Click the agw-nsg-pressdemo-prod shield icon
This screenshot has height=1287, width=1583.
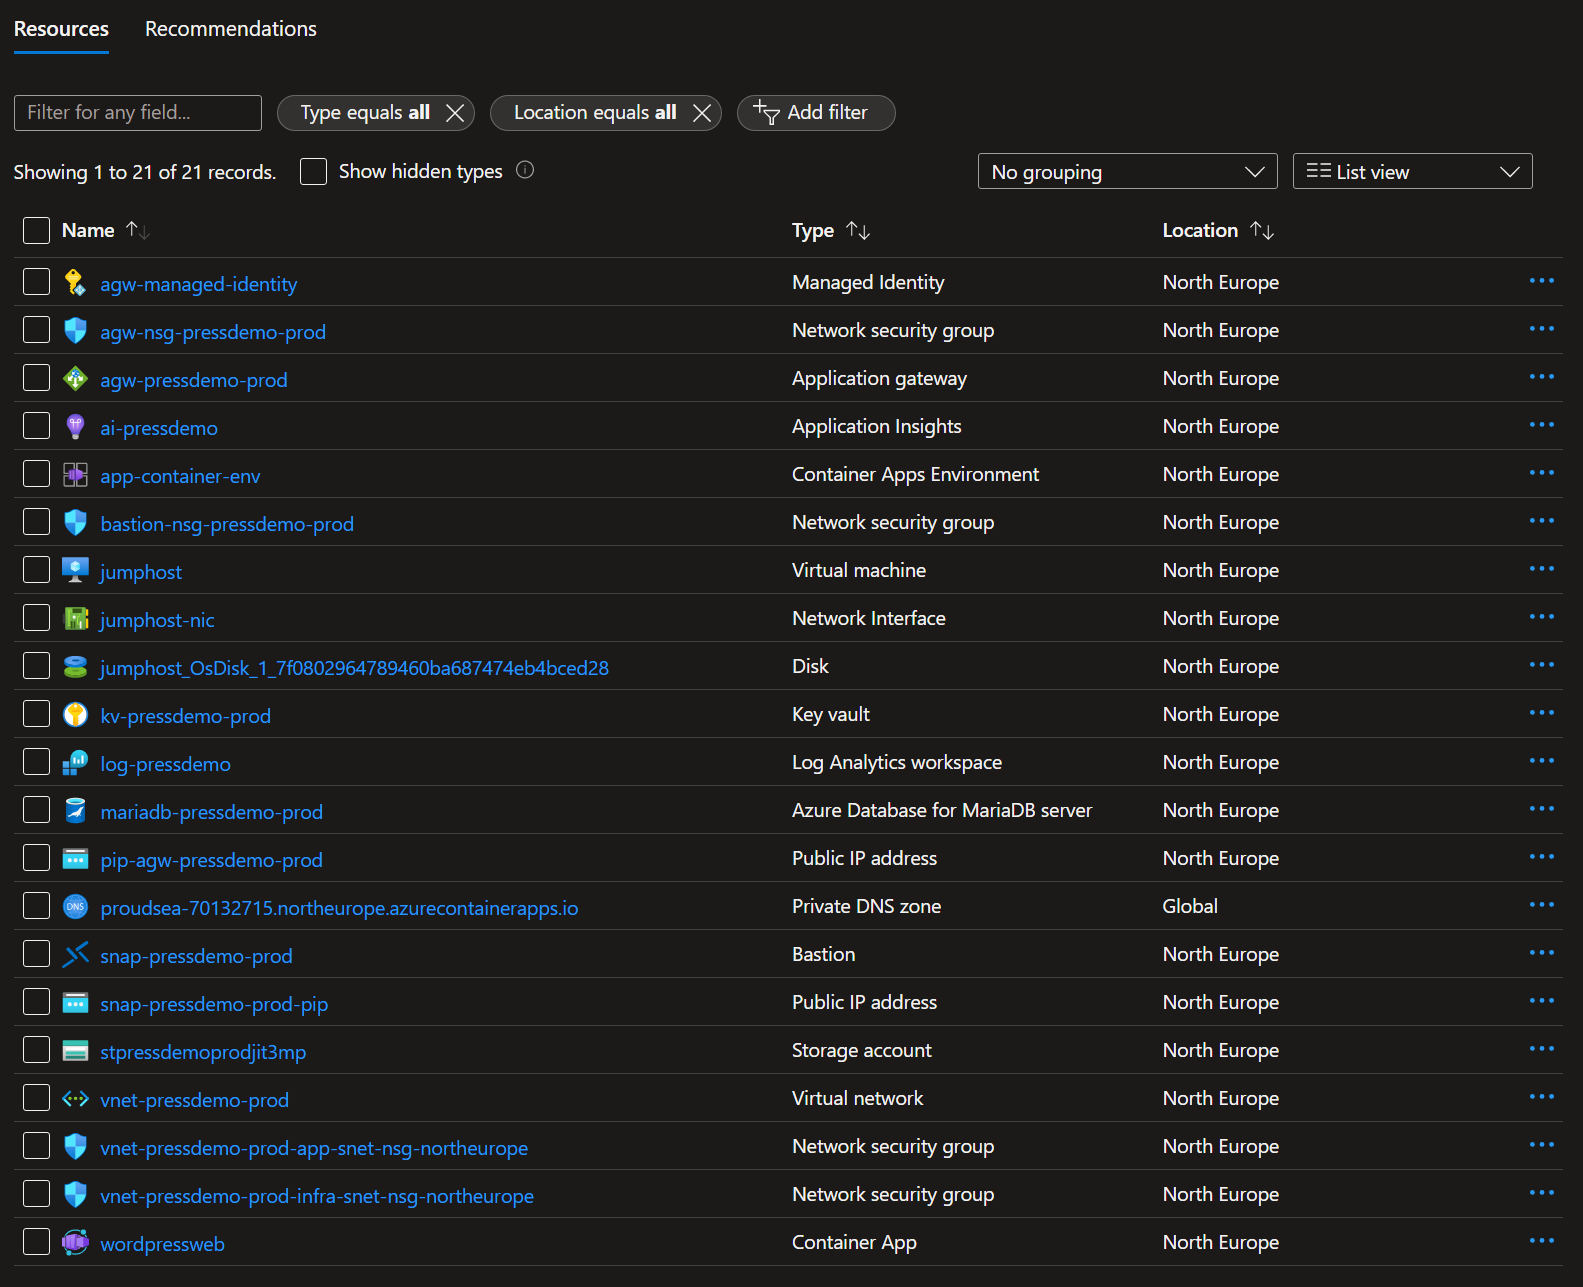[75, 330]
